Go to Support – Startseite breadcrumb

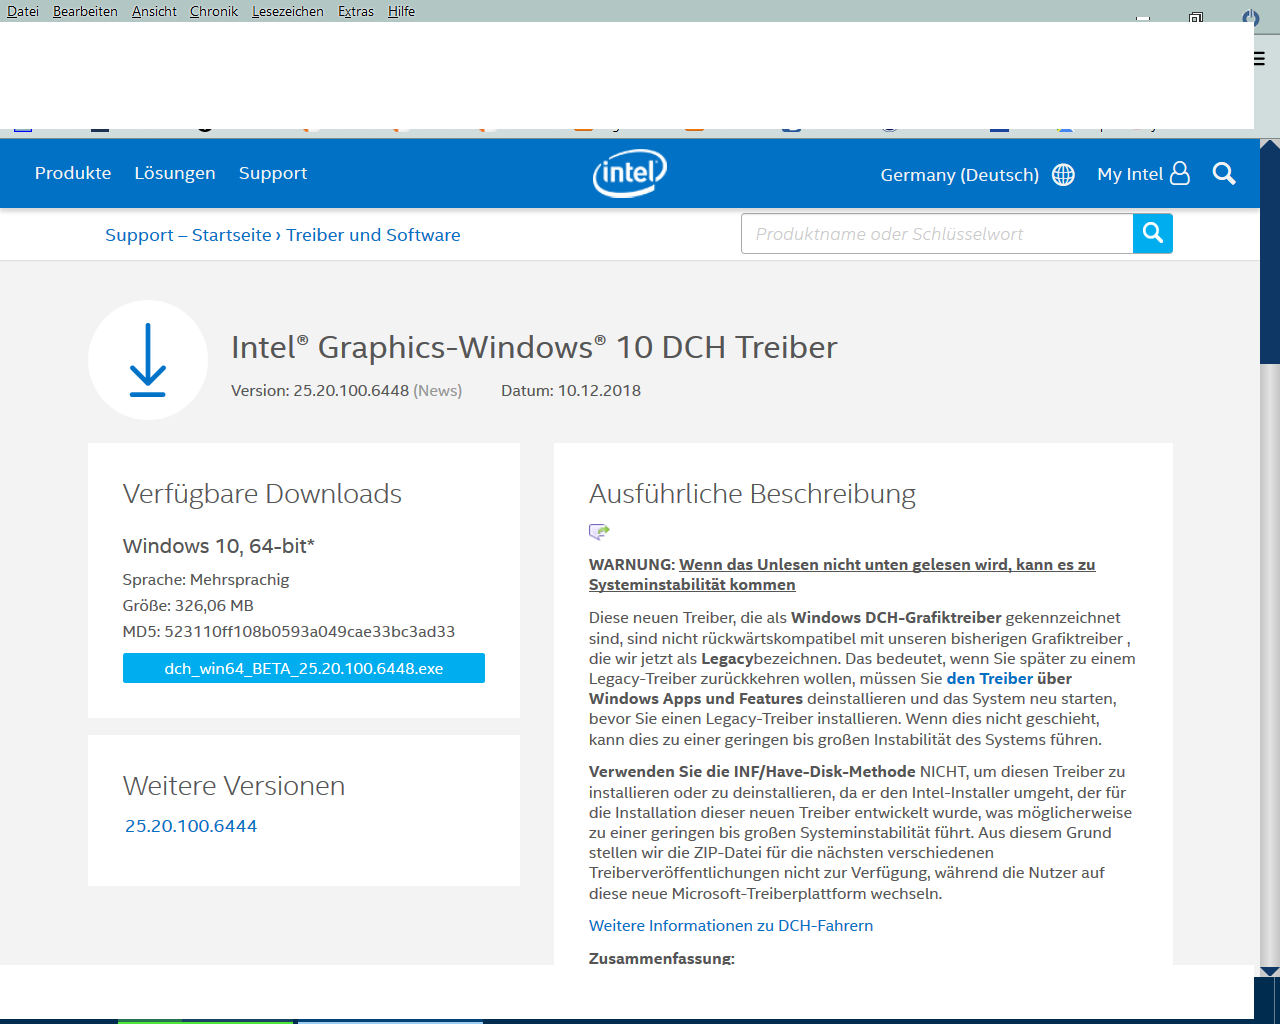(188, 235)
